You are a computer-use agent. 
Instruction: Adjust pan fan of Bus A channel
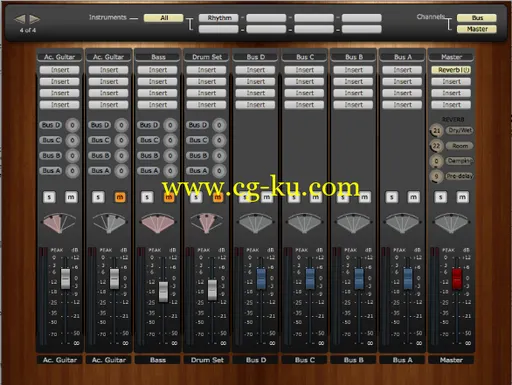(403, 222)
